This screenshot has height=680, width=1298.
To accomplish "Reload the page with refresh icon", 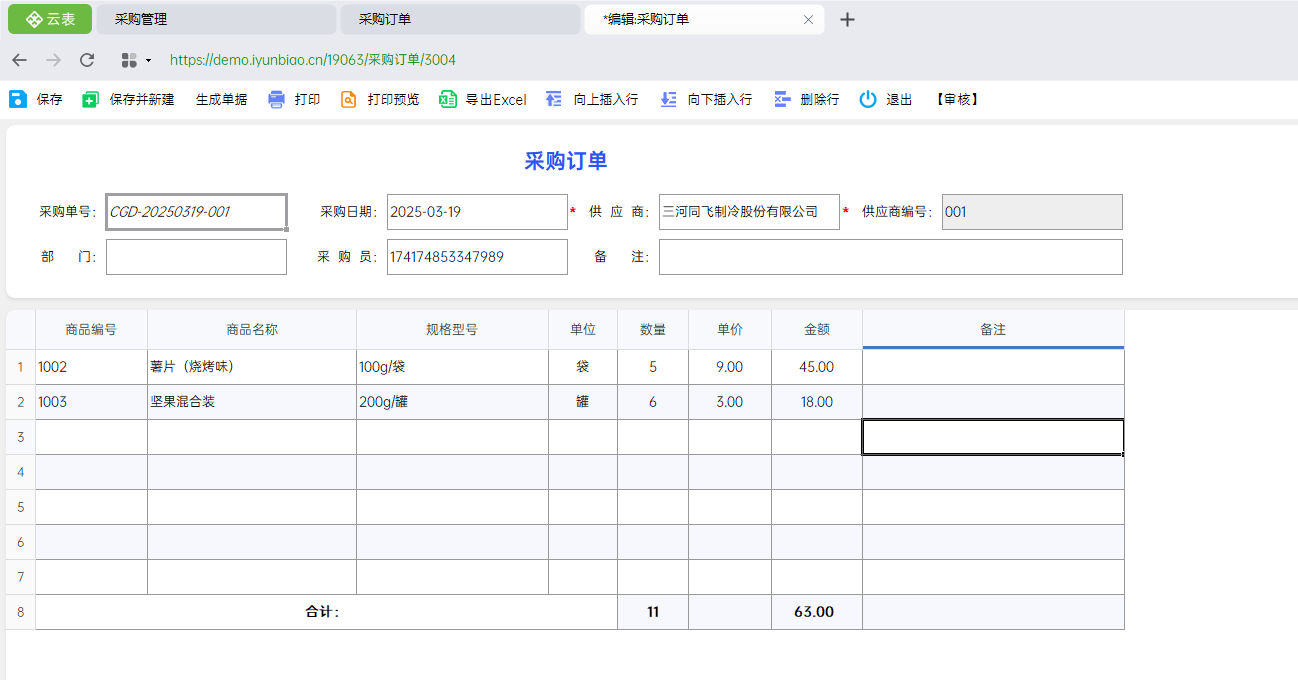I will (x=87, y=60).
